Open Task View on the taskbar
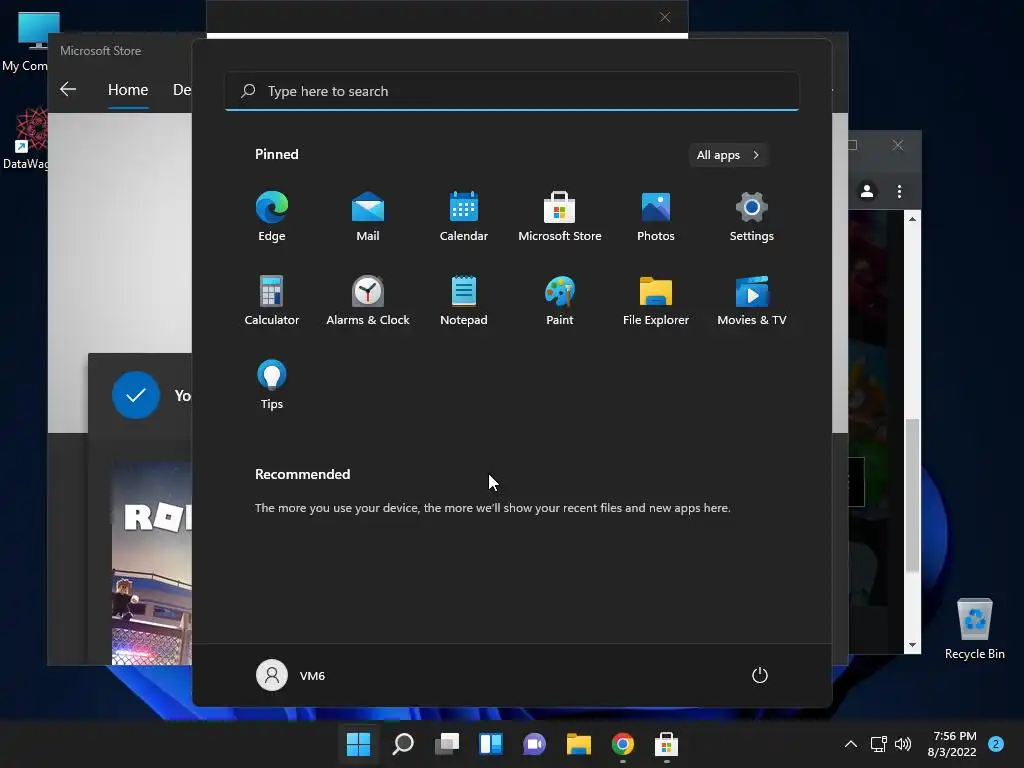This screenshot has width=1024, height=768. [x=447, y=744]
